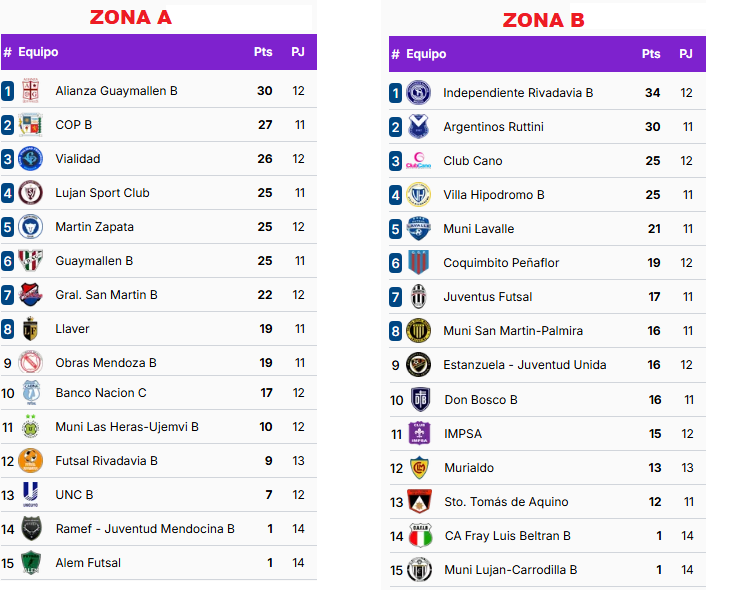Click the CA Fray Luis Beltran B crest
The height and width of the screenshot is (590, 736).
[x=421, y=536]
